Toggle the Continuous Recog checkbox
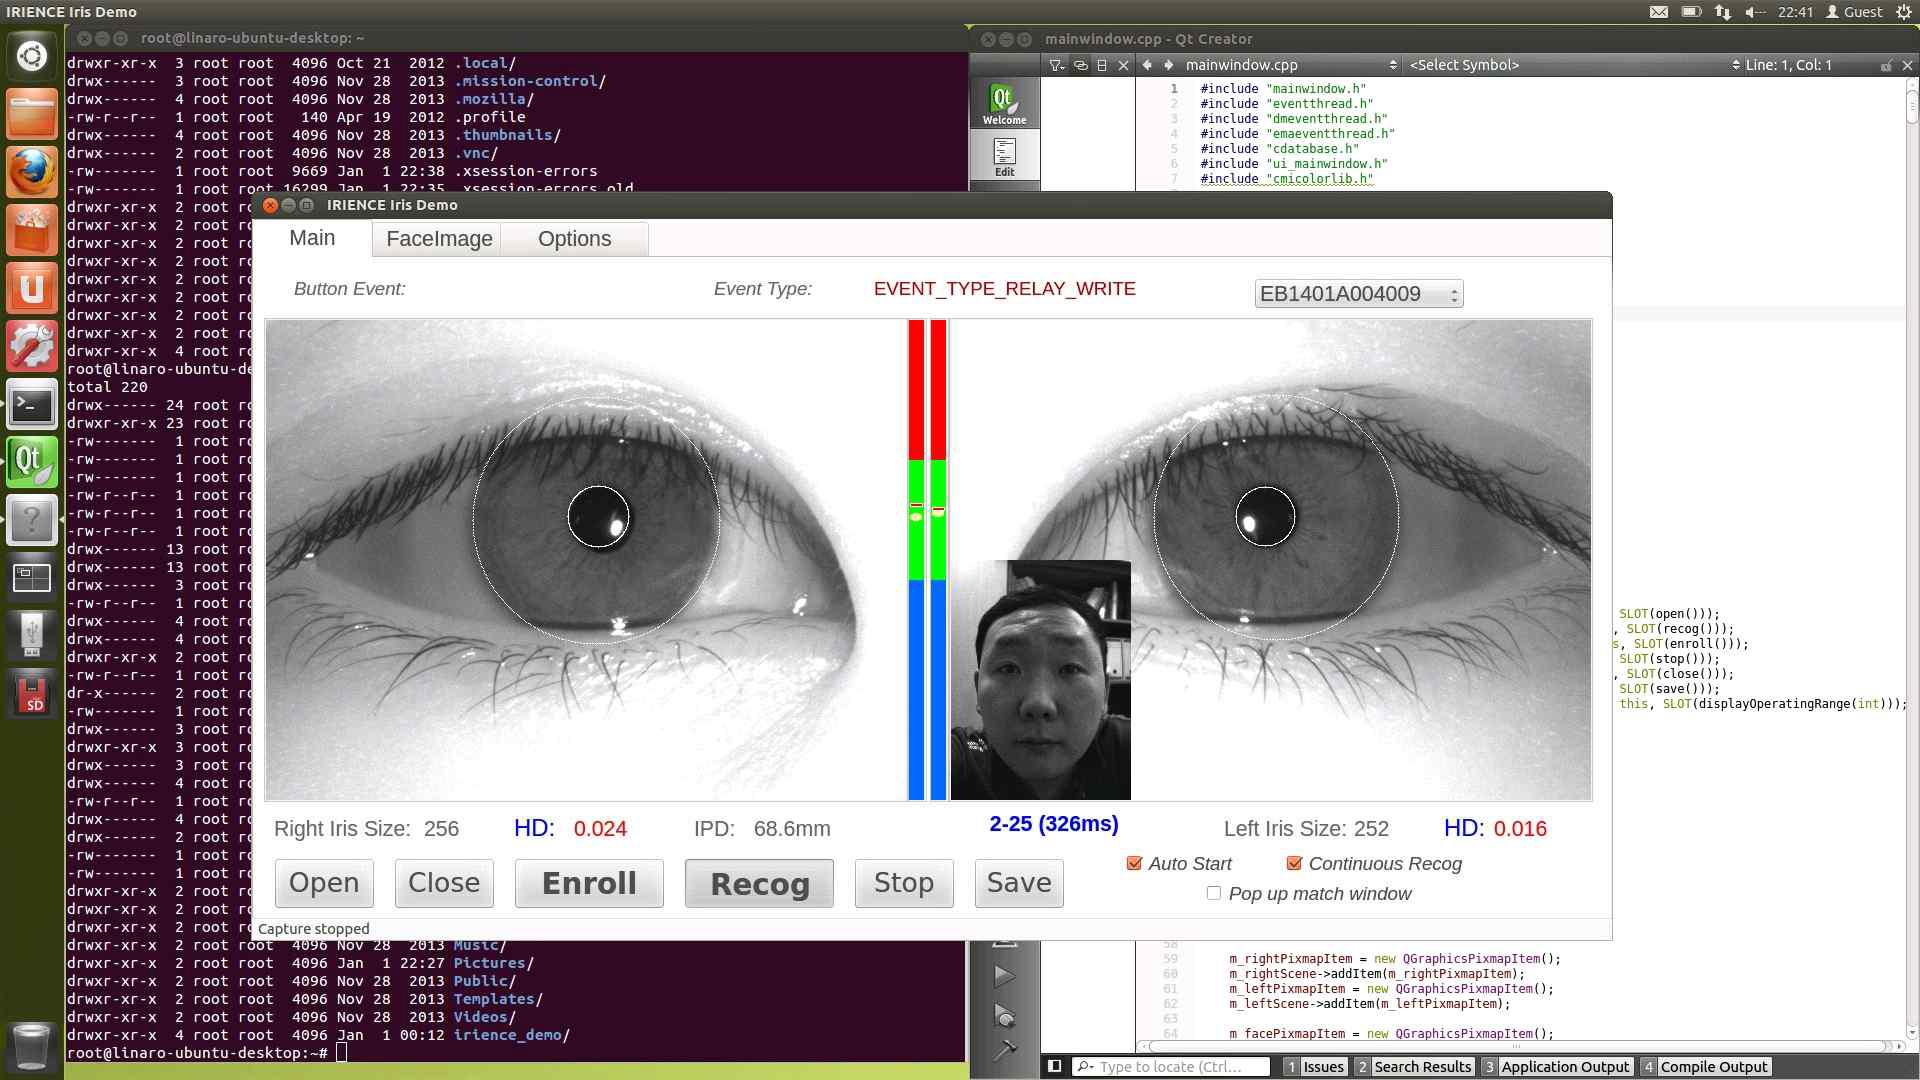 pyautogui.click(x=1294, y=863)
